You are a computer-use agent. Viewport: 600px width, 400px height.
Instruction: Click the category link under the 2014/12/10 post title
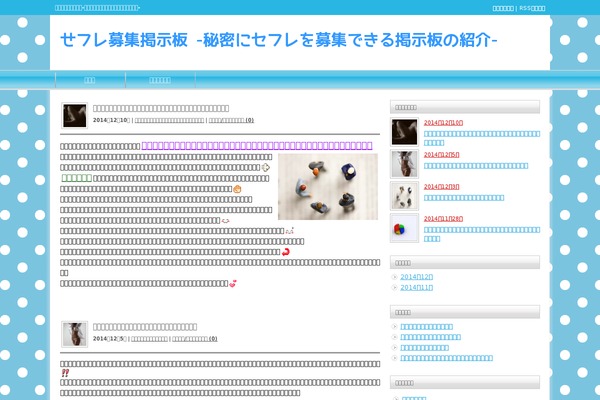pyautogui.click(x=169, y=120)
